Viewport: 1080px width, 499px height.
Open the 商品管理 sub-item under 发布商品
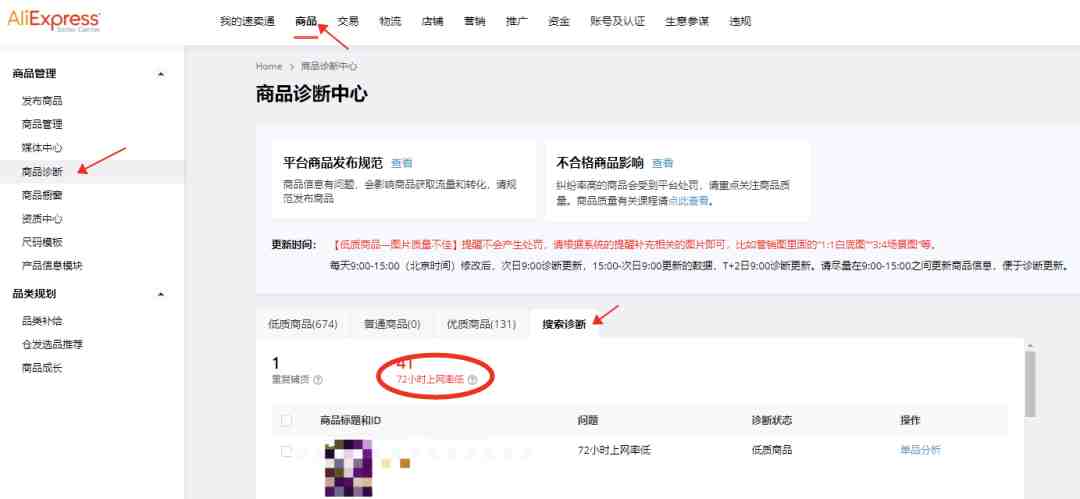click(x=42, y=124)
